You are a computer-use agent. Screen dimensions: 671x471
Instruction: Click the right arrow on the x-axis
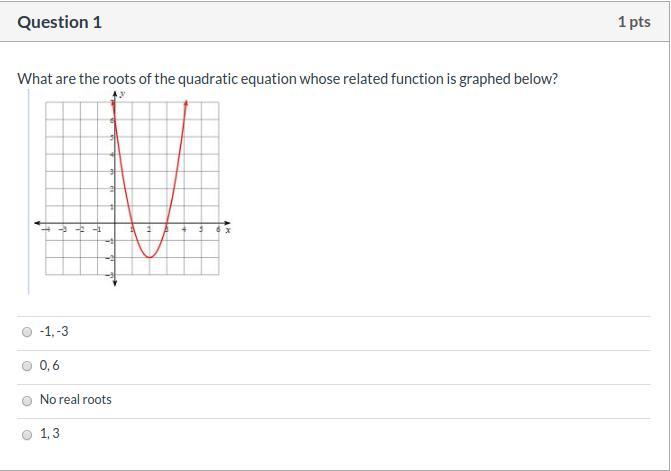click(x=227, y=223)
